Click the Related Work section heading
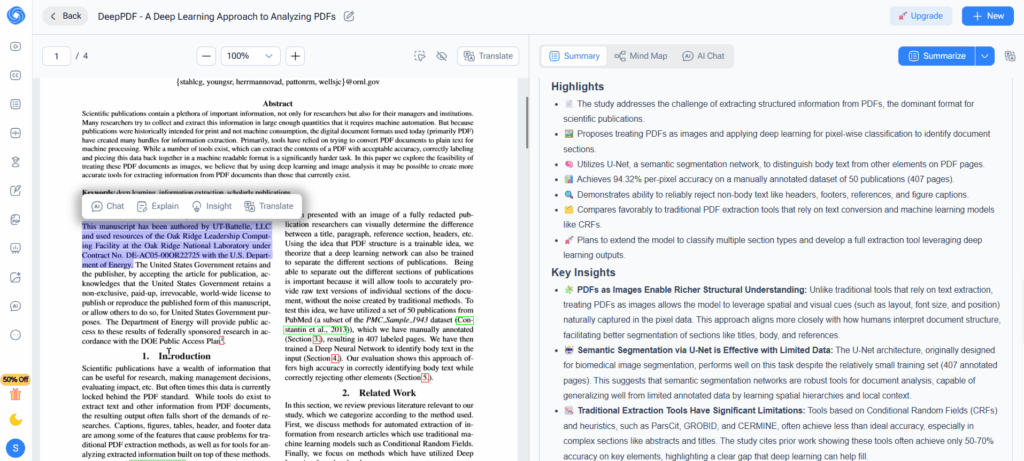Screen dimensions: 1024x461 click(x=378, y=393)
